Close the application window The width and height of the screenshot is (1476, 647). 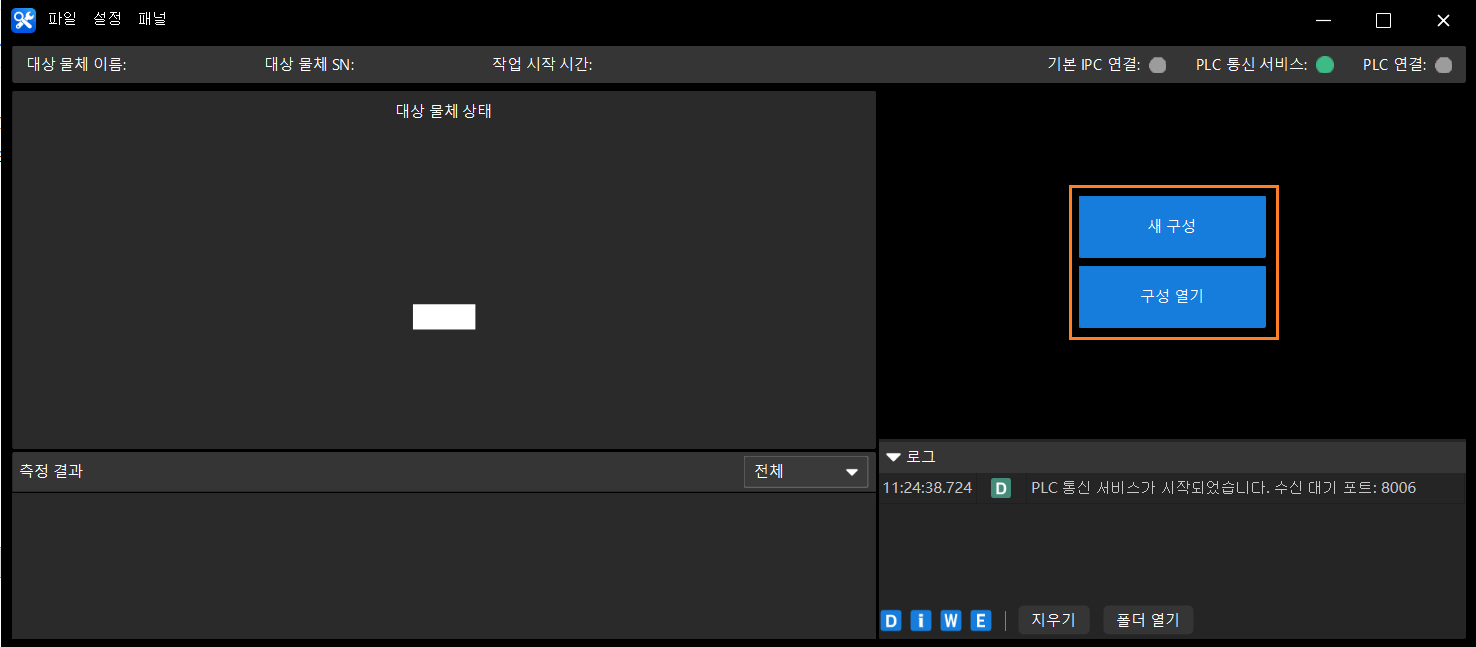1443,20
